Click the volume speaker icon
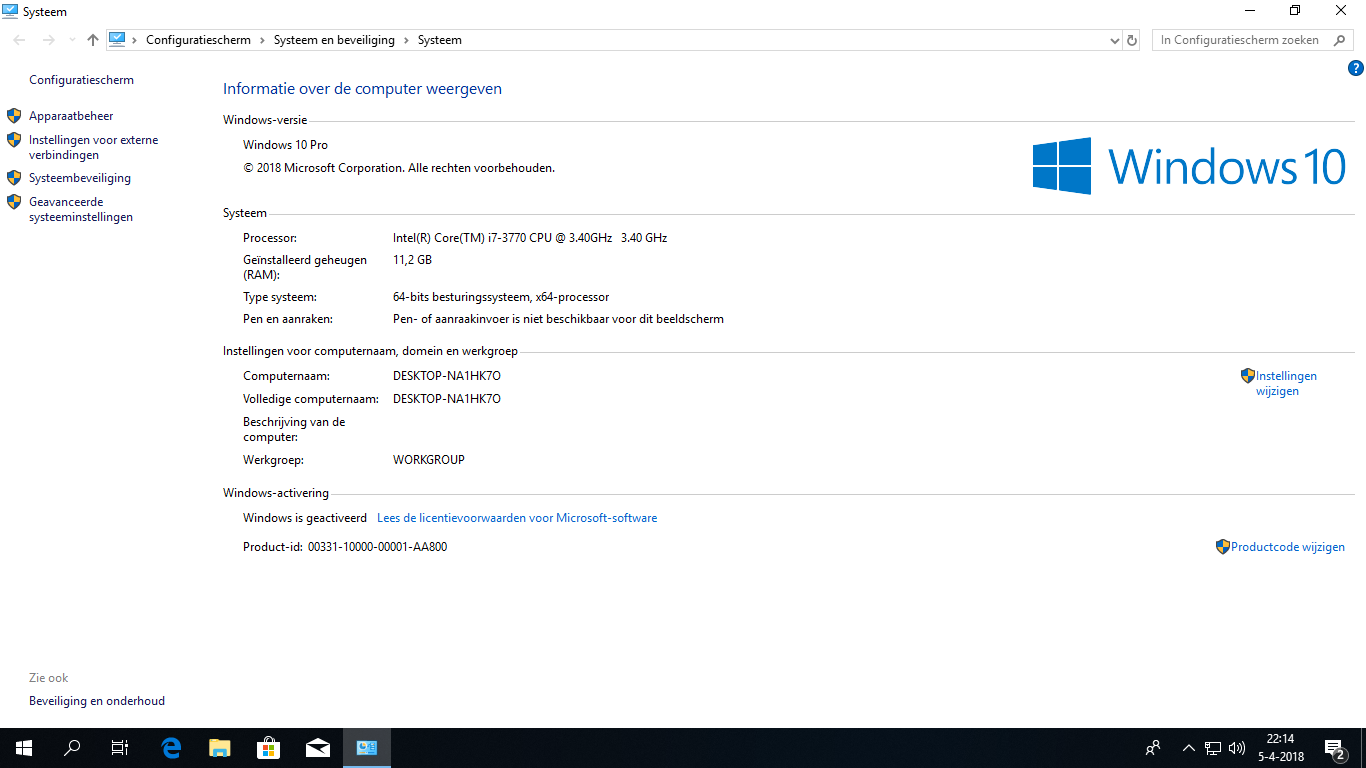Image resolution: width=1366 pixels, height=768 pixels. tap(1237, 748)
